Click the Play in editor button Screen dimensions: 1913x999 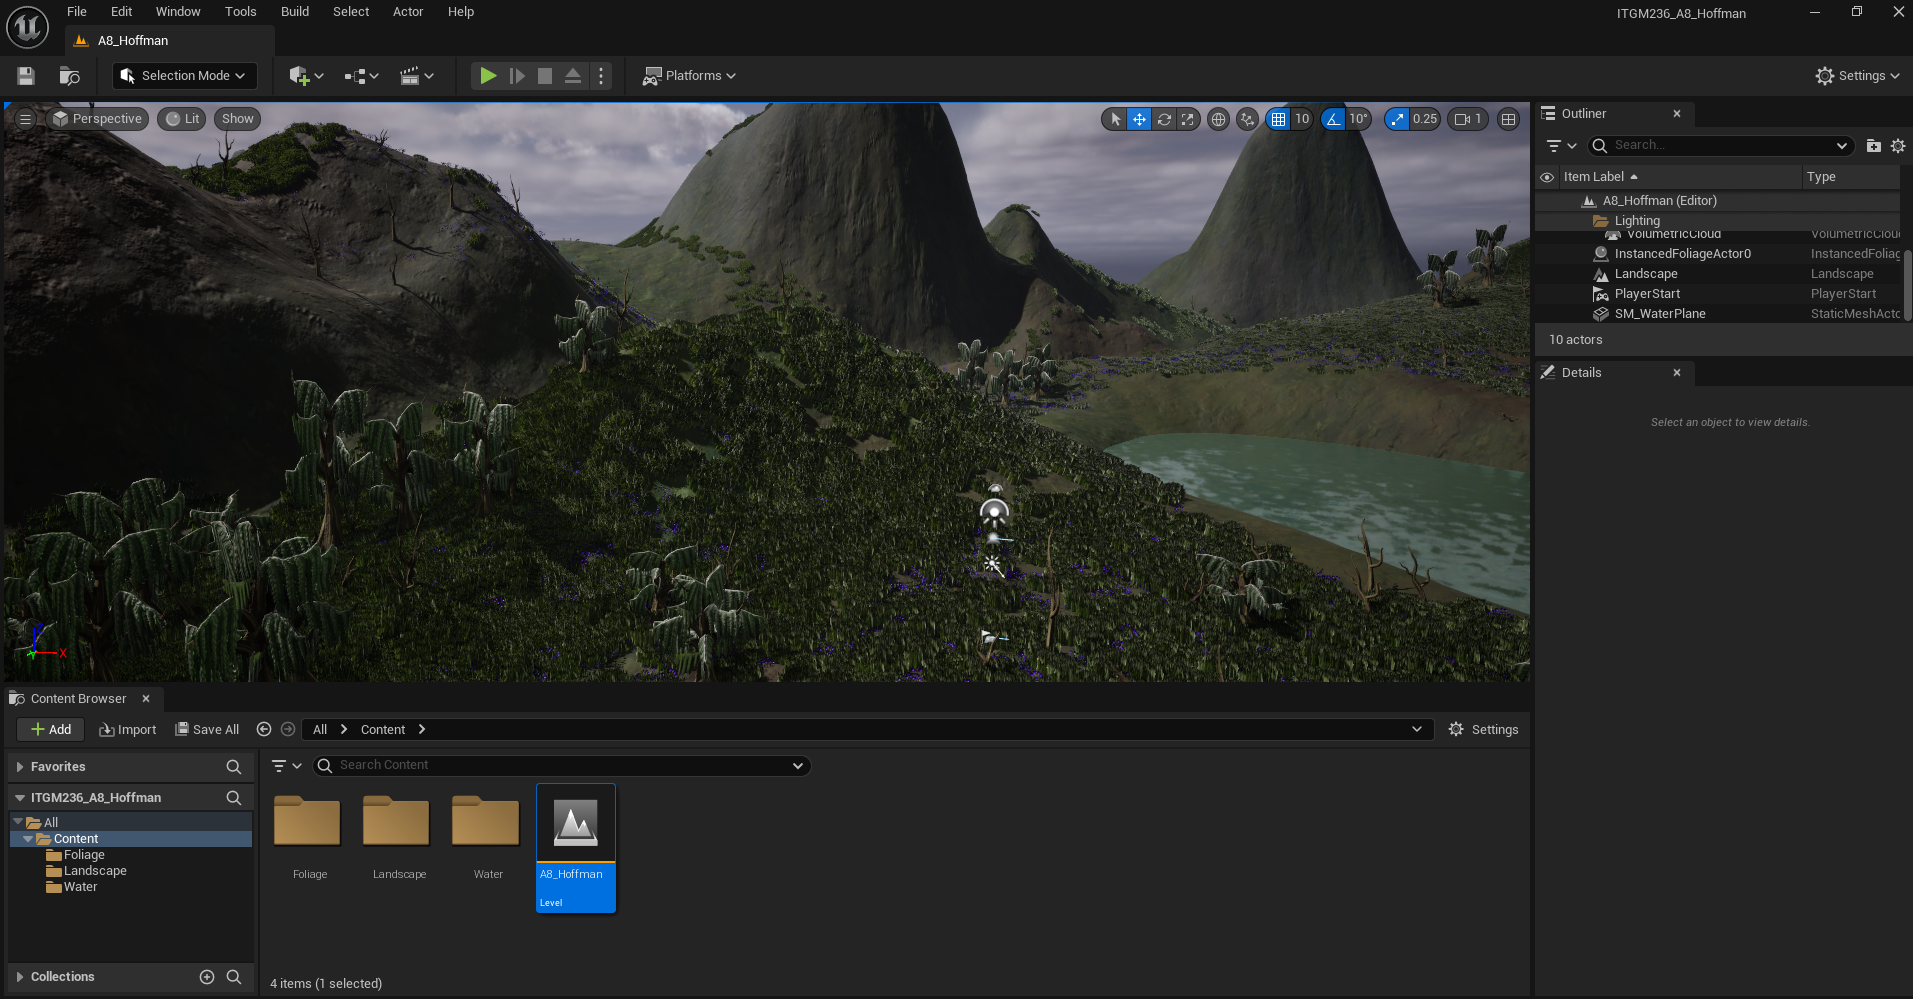(488, 76)
